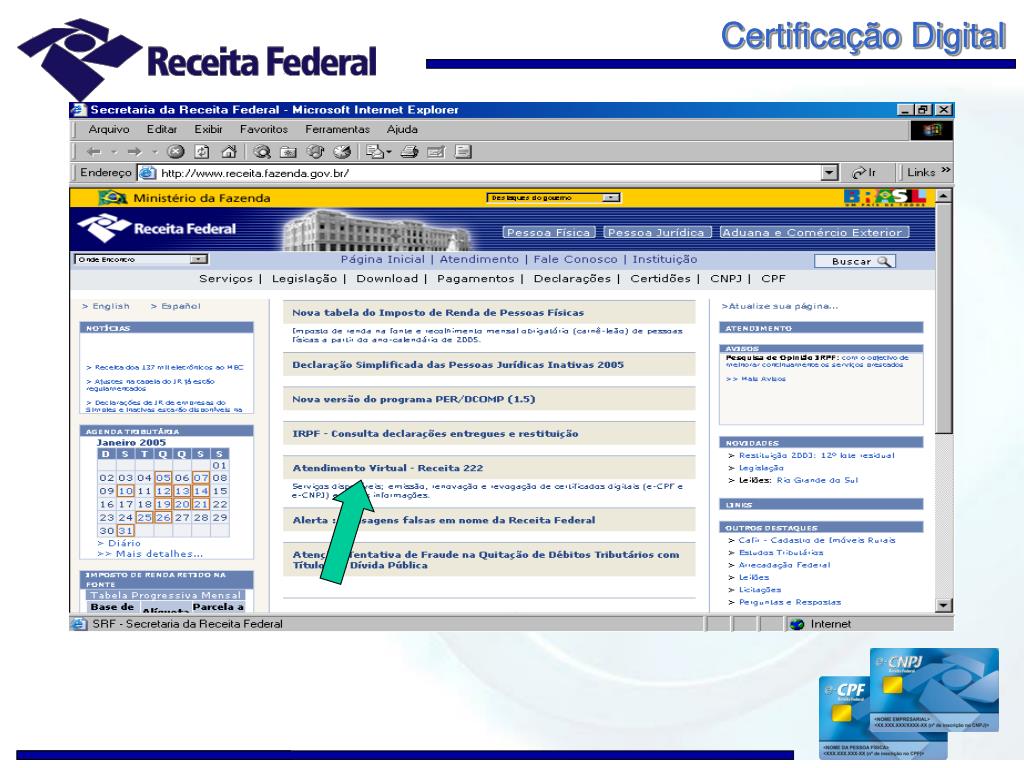The image size is (1024, 768).
Task: Expand the address bar dropdown
Action: point(829,173)
